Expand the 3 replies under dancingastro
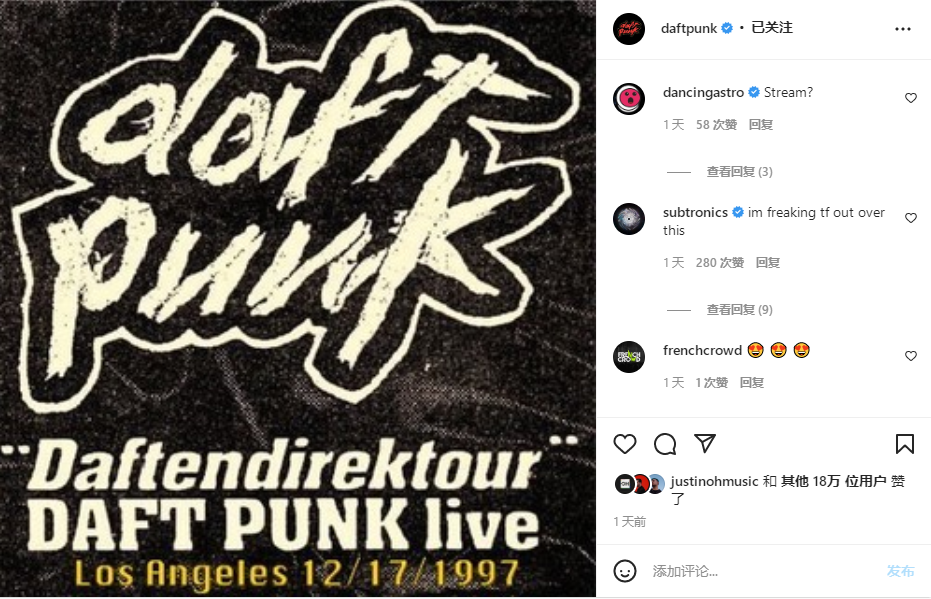The width and height of the screenshot is (931, 599). (739, 172)
